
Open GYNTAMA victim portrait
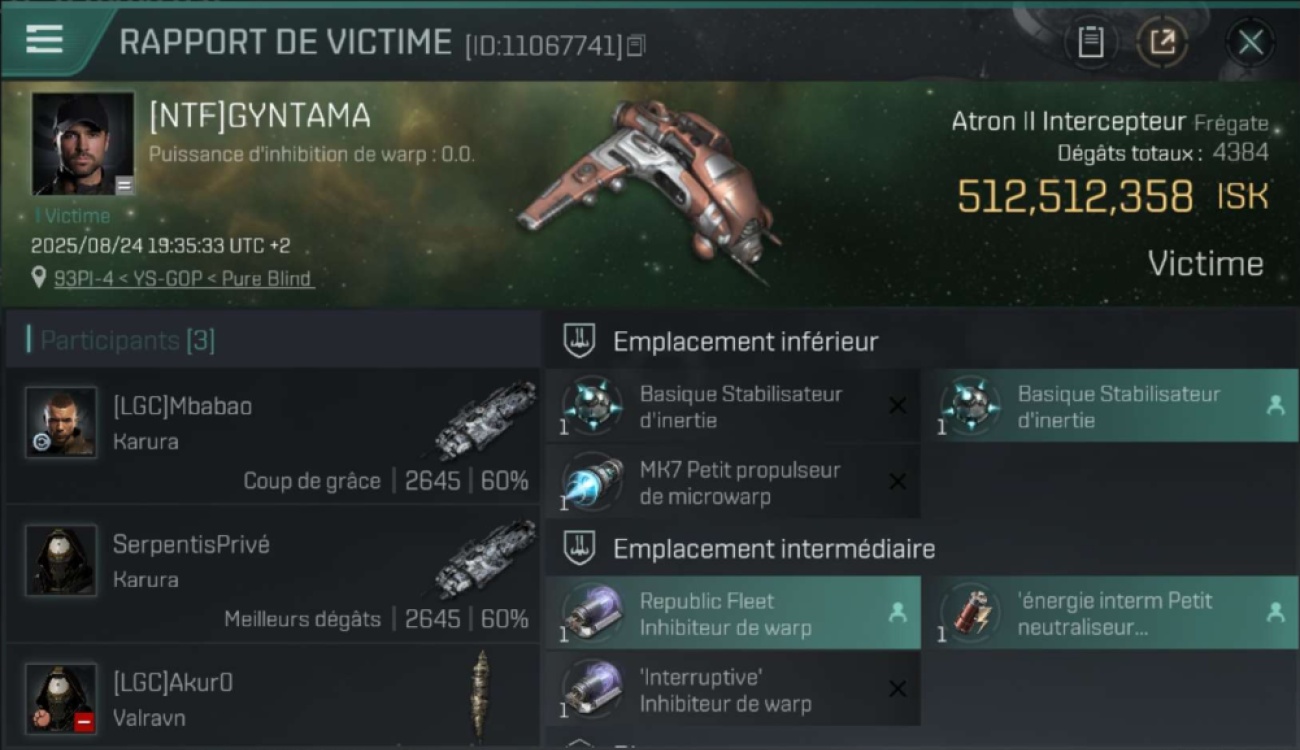[83, 143]
